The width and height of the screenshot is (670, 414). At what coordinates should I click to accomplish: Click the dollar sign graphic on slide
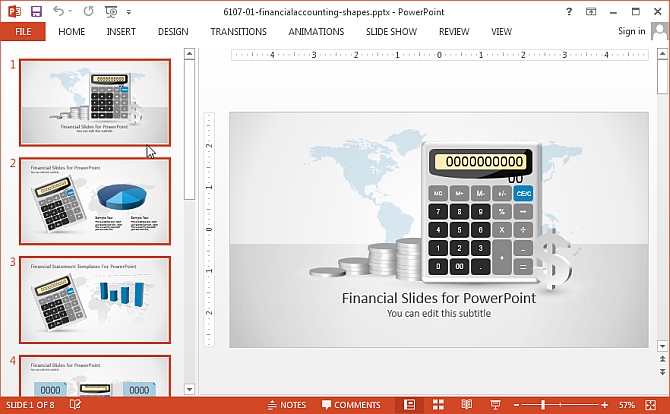click(553, 259)
